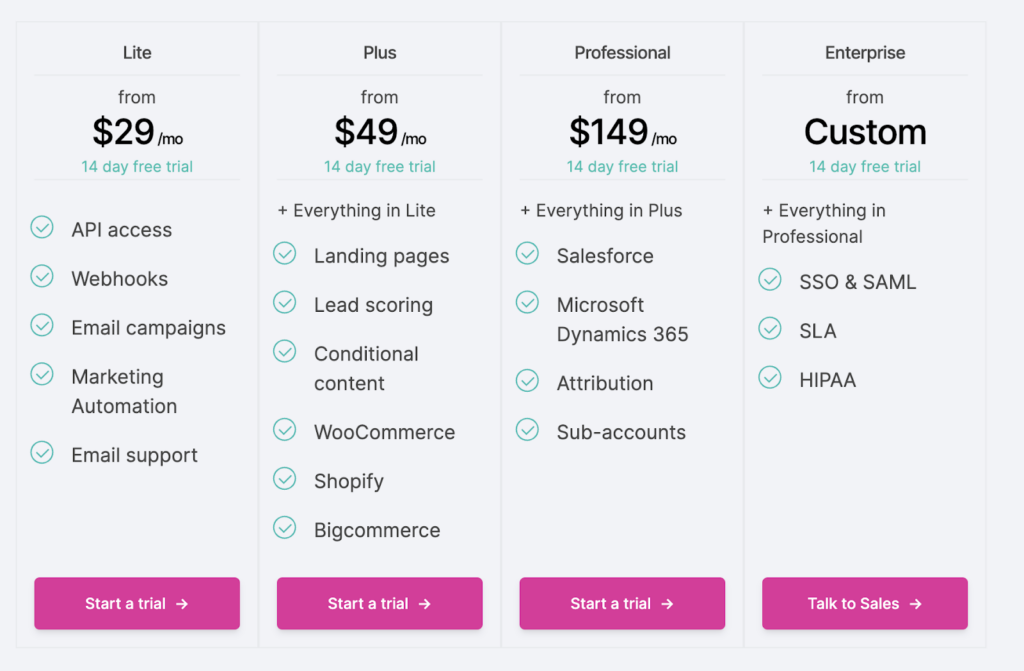Click the check icon next to Attribution

[527, 381]
